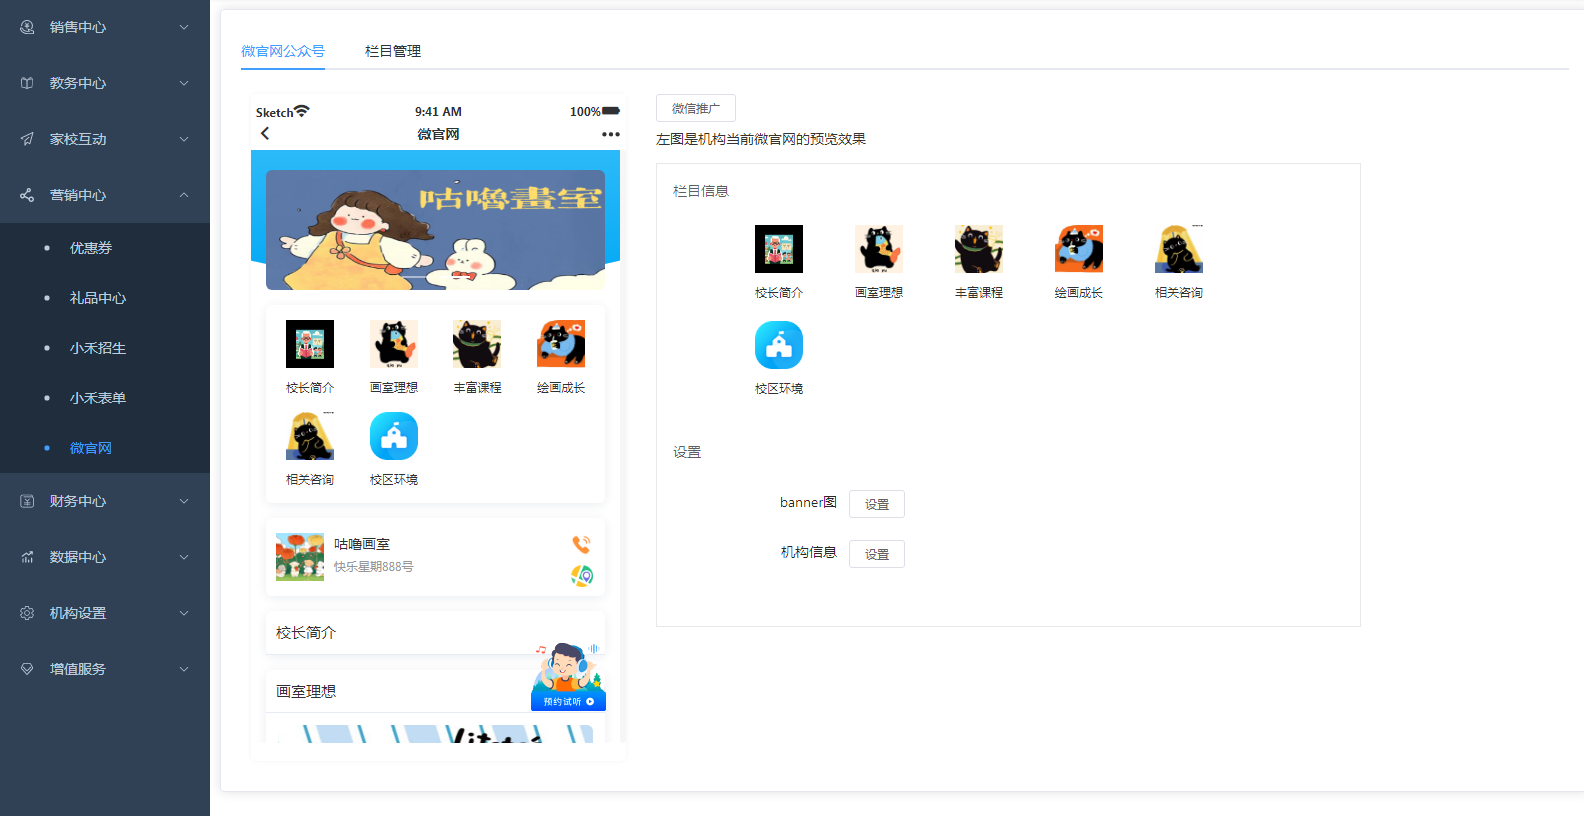Collapse the 营销中心 menu chevron
The height and width of the screenshot is (816, 1584).
click(x=184, y=195)
